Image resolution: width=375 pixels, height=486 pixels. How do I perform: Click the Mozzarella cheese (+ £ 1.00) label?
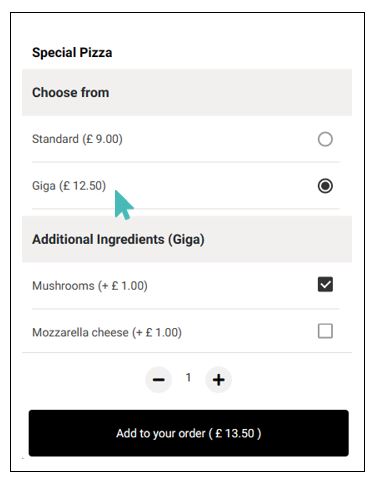(107, 332)
